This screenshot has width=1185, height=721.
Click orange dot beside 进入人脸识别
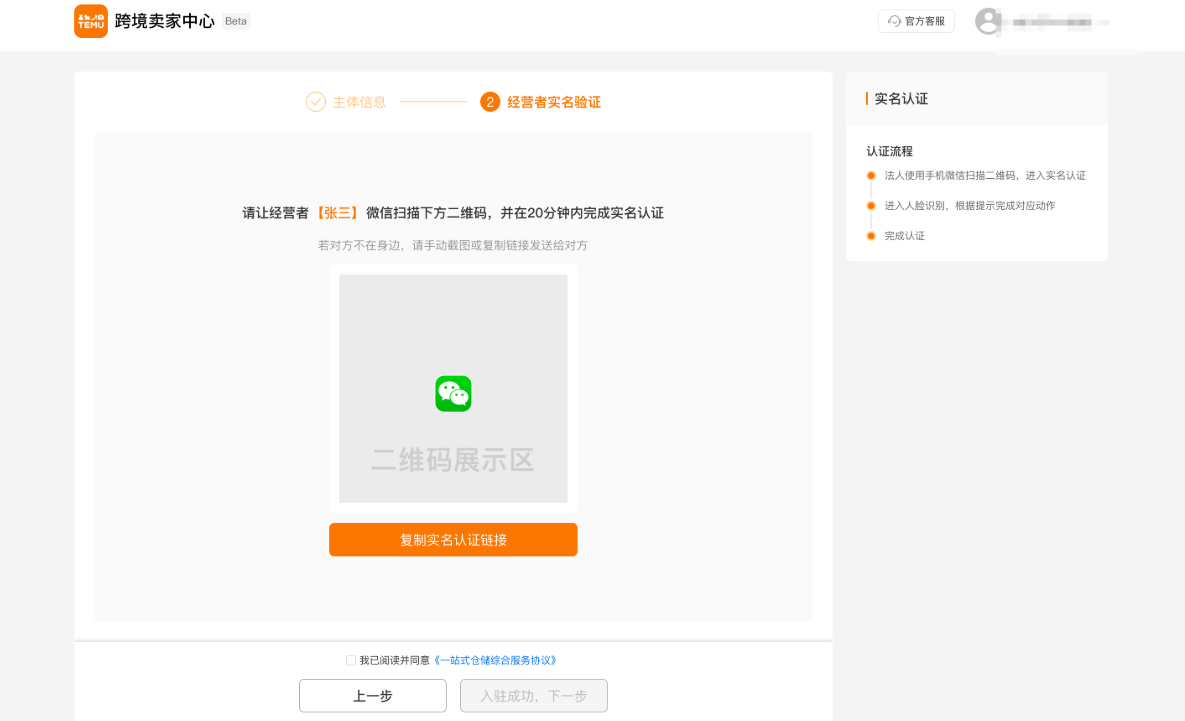[x=871, y=206]
